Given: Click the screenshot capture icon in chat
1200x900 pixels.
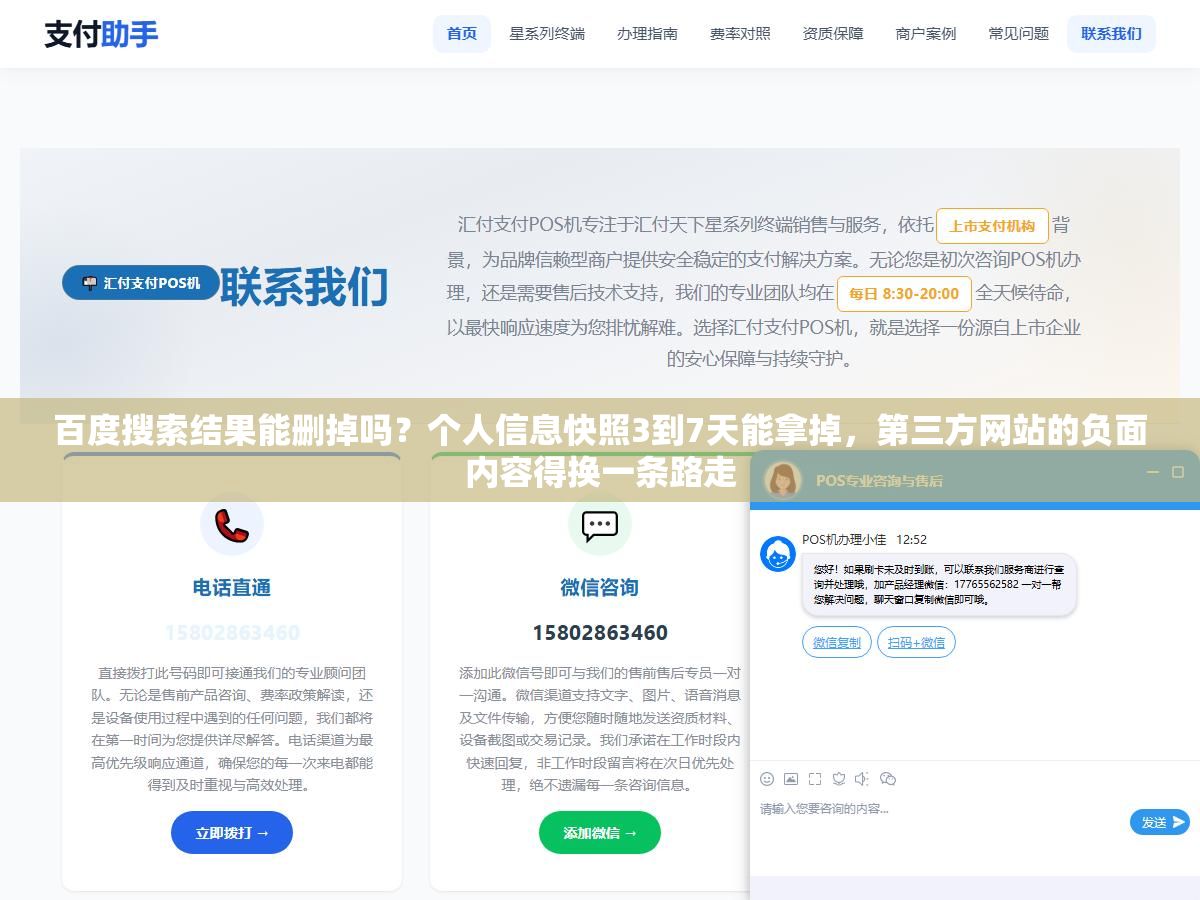Looking at the screenshot, I should click(x=815, y=778).
